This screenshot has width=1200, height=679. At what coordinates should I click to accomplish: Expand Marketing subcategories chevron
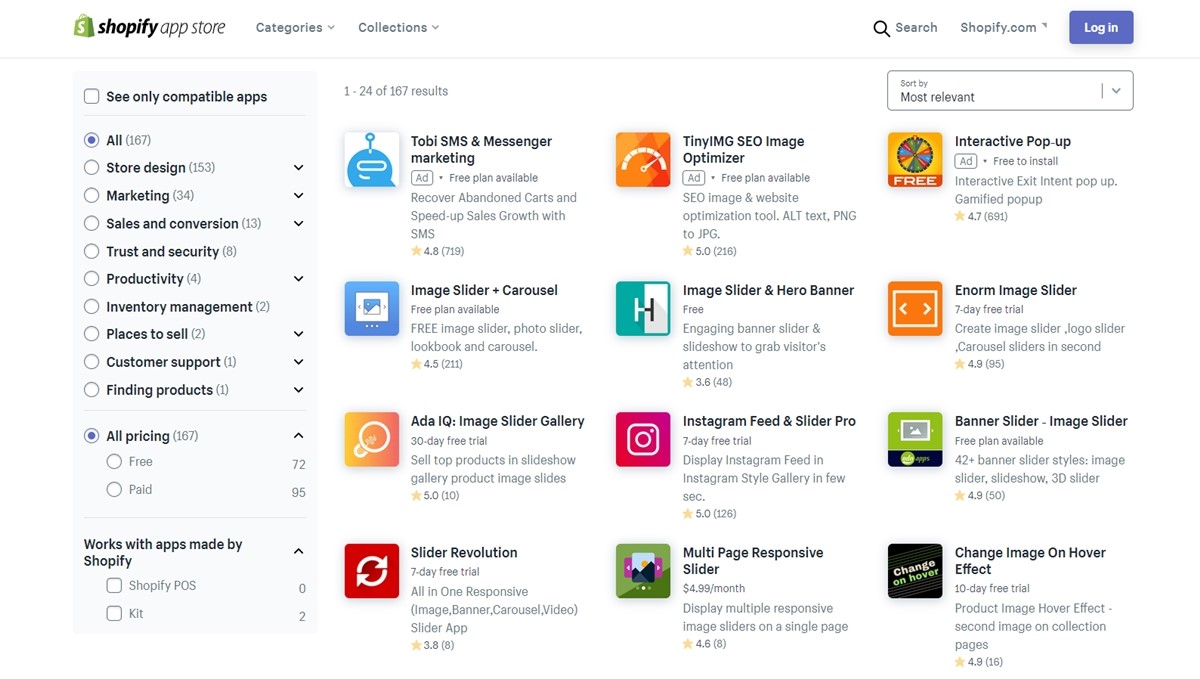tap(298, 196)
